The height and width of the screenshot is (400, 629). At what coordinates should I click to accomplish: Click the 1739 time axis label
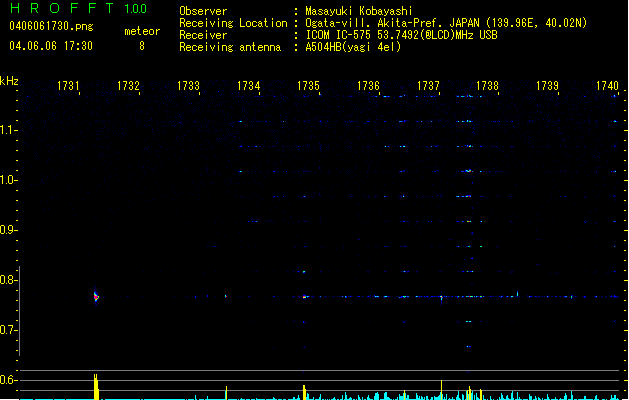coord(548,86)
